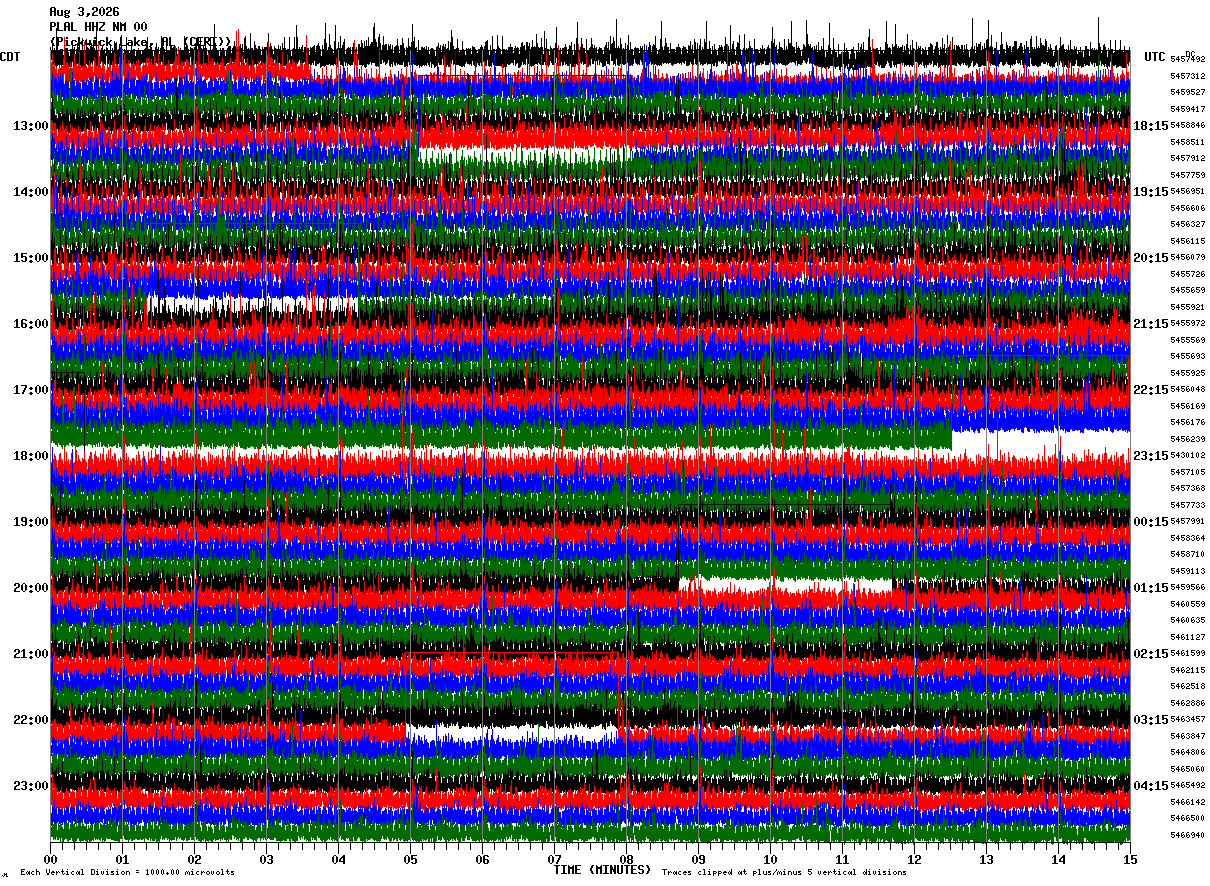Click minute '07' on the time axis
Image resolution: width=1210 pixels, height=886 pixels.
click(554, 859)
